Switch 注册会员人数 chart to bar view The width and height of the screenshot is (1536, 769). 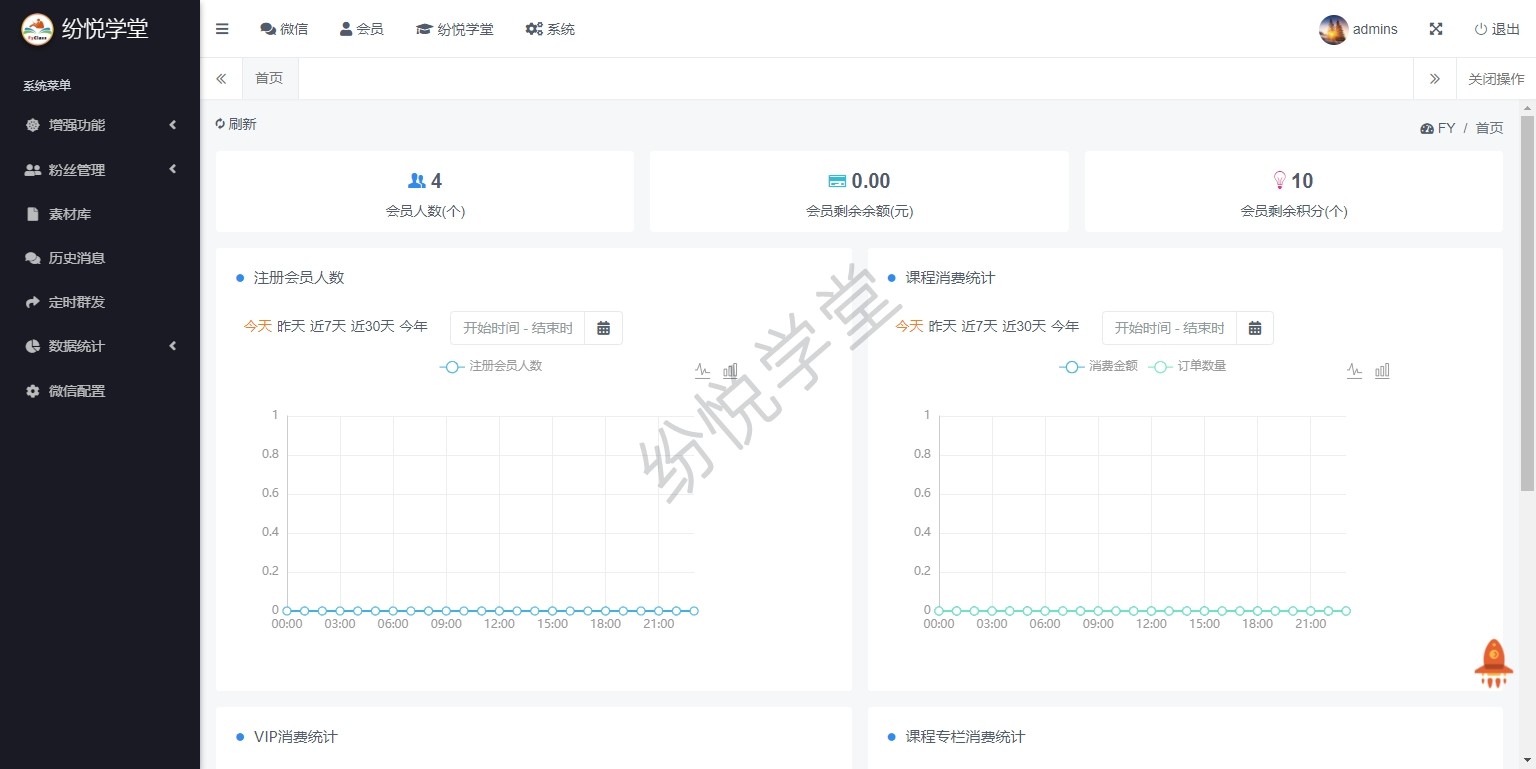[x=730, y=371]
